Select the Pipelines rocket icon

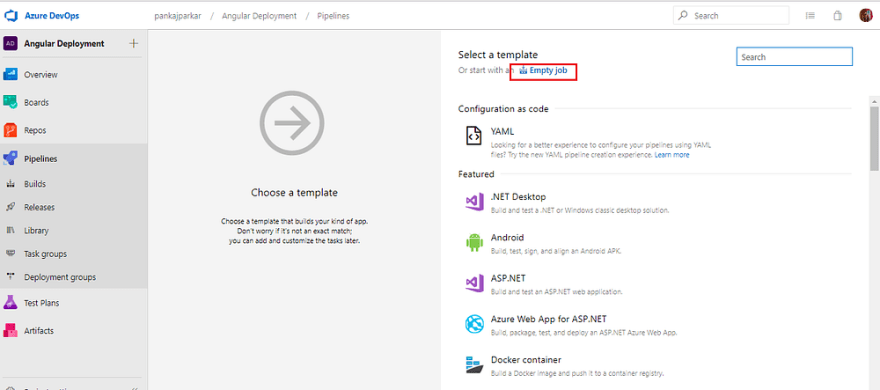coord(11,159)
